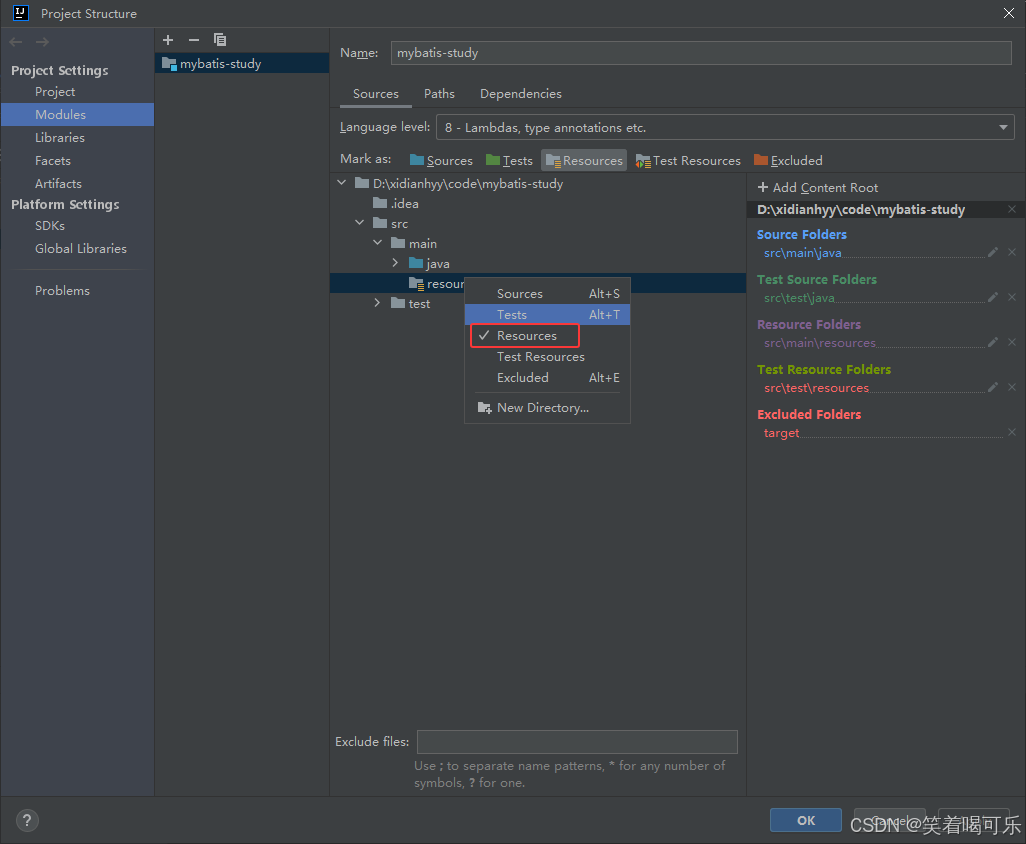This screenshot has height=844, width=1026.
Task: Switch to the Sources tab
Action: tap(376, 94)
